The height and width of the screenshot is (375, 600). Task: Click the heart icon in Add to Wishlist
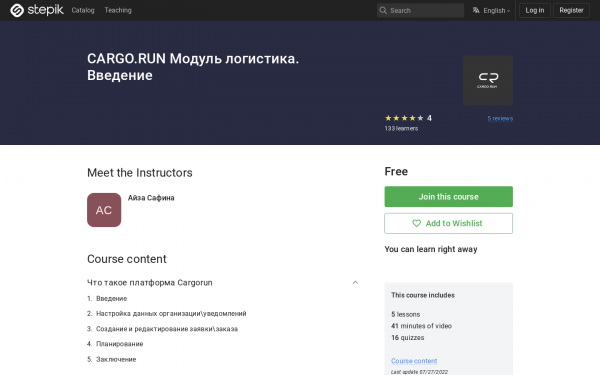coord(416,223)
